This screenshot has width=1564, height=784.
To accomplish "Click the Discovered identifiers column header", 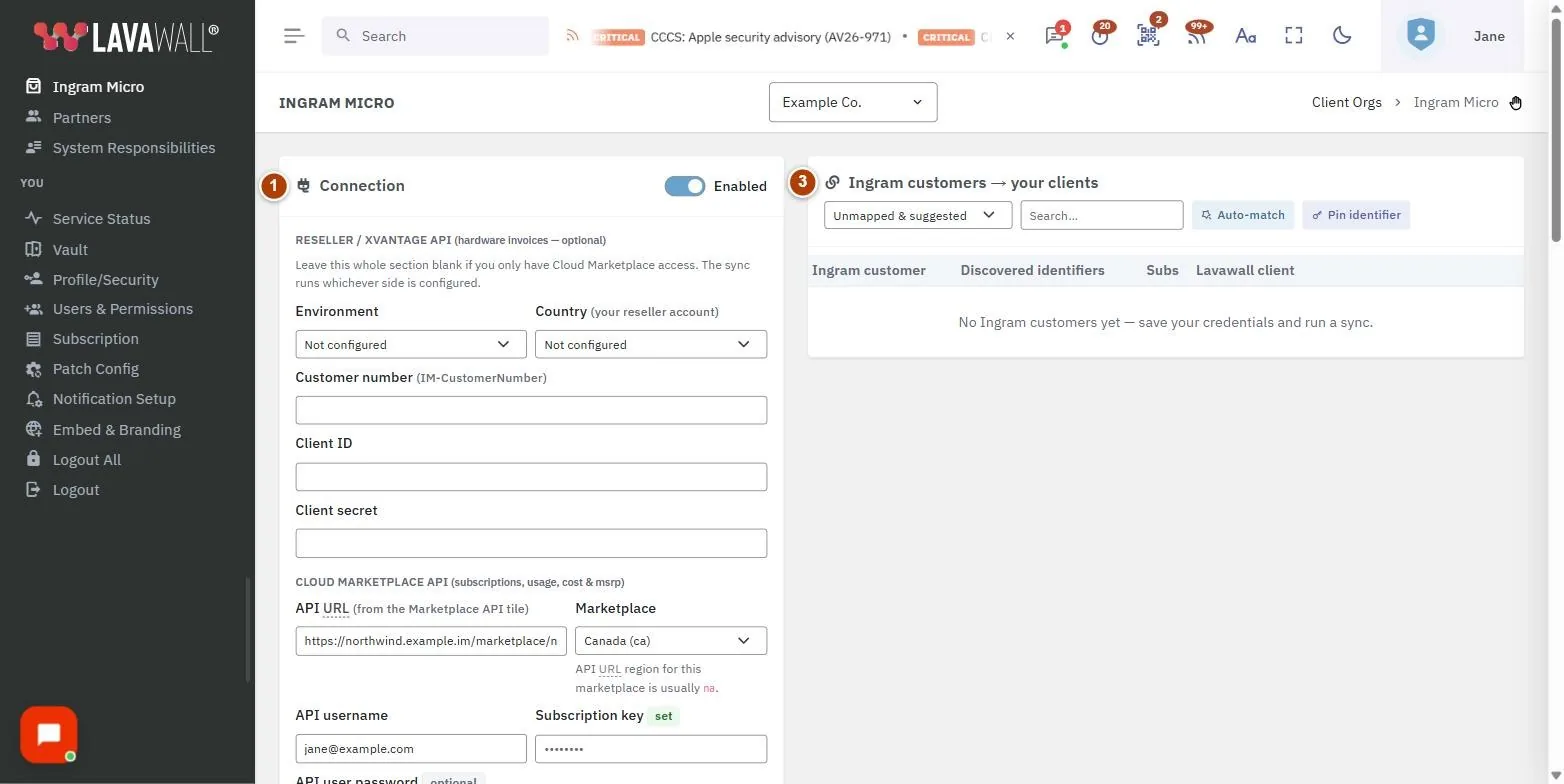I will point(1032,270).
